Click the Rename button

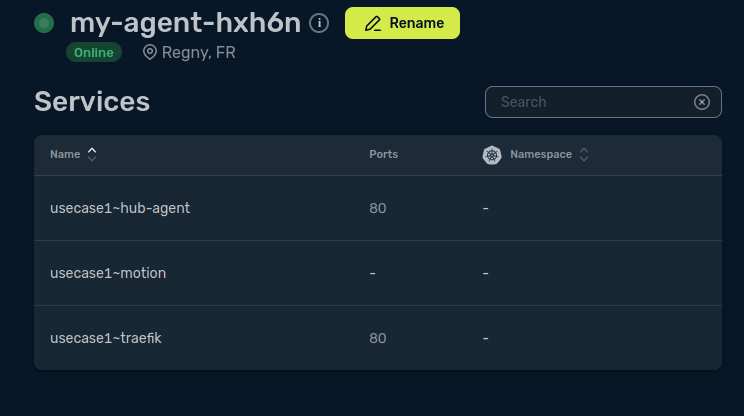[402, 23]
